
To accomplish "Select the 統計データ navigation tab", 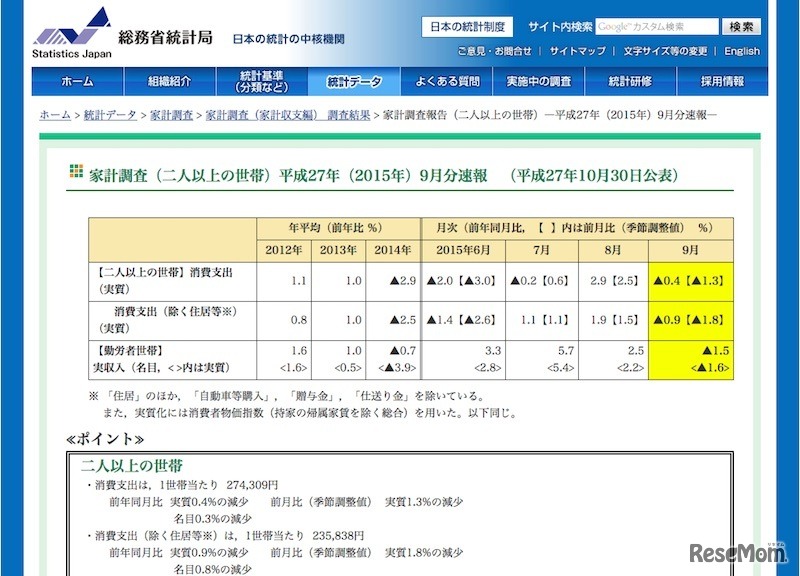I will click(354, 81).
